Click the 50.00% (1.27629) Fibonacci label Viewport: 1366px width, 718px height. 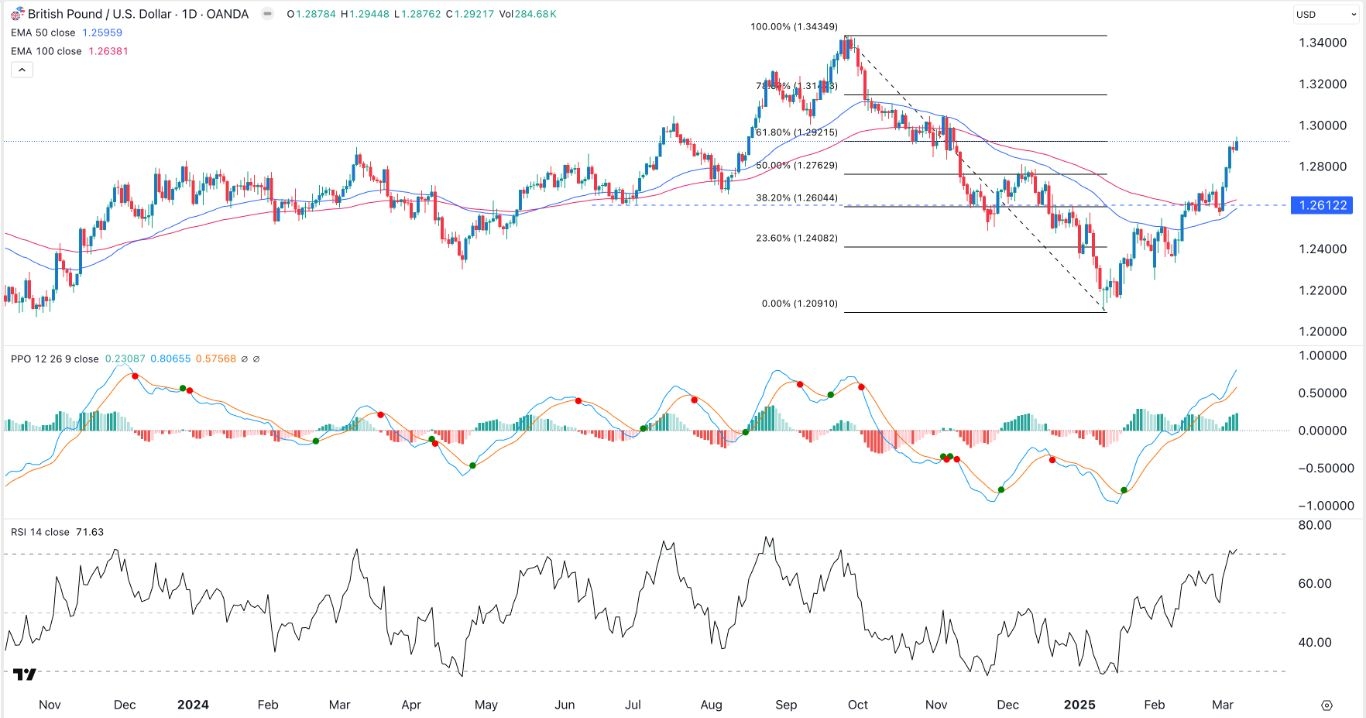(795, 165)
